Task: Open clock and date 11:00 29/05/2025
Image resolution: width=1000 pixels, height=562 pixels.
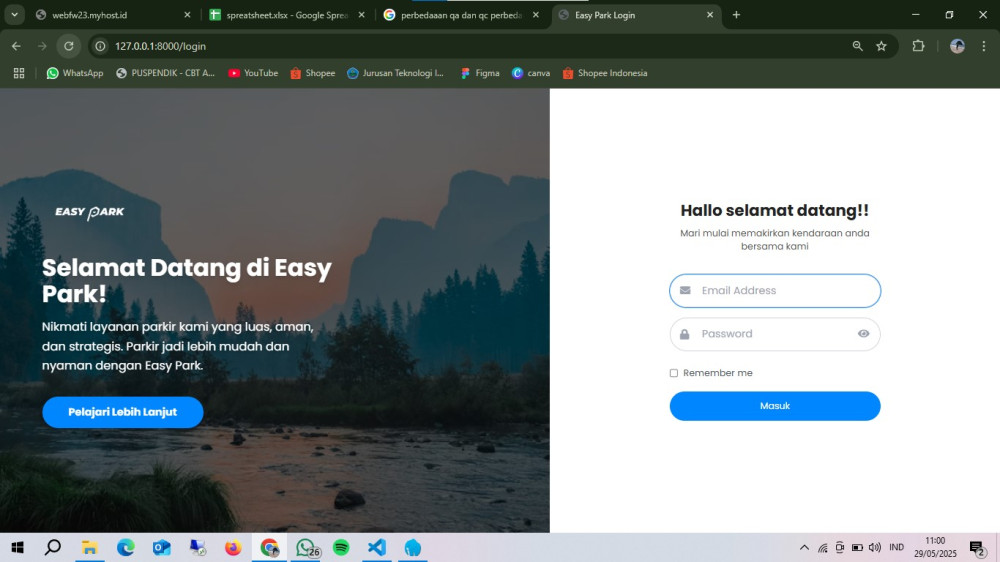Action: point(935,547)
